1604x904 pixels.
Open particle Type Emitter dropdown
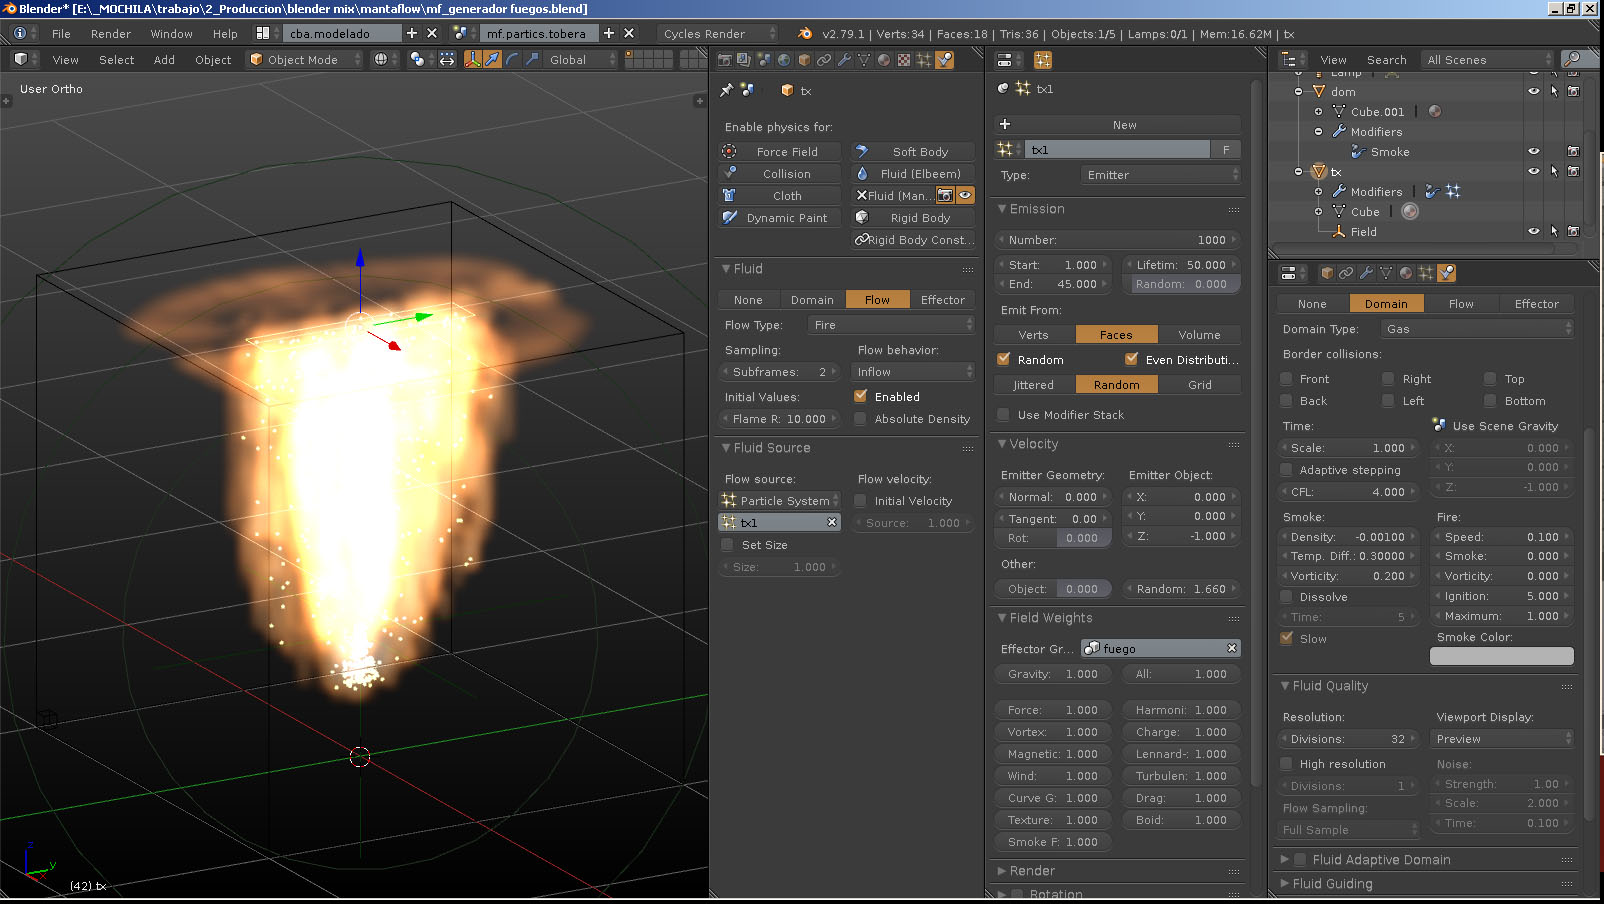click(1161, 175)
